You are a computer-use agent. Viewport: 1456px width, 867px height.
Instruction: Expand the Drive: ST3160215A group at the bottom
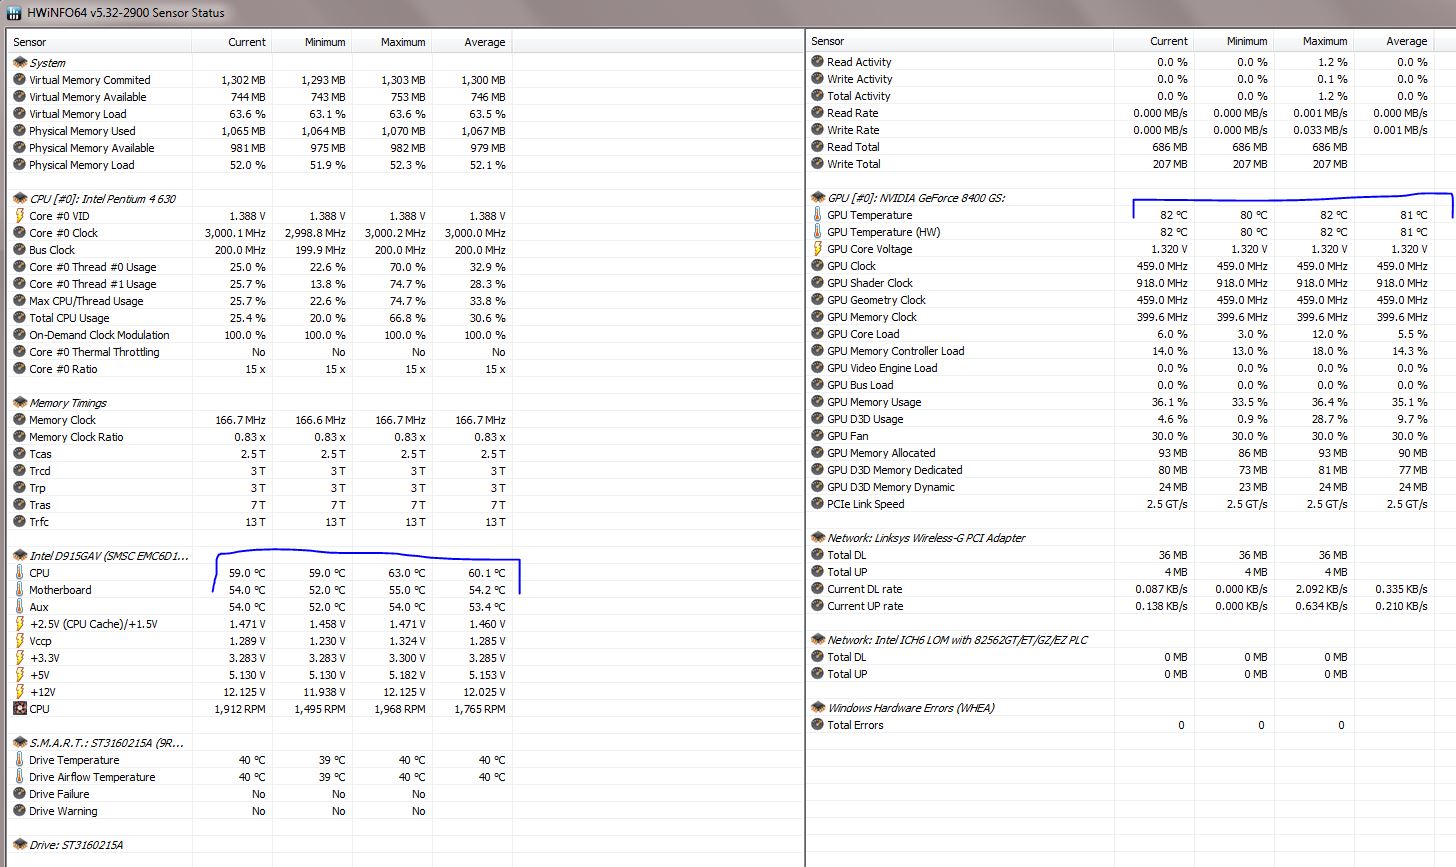pyautogui.click(x=20, y=845)
